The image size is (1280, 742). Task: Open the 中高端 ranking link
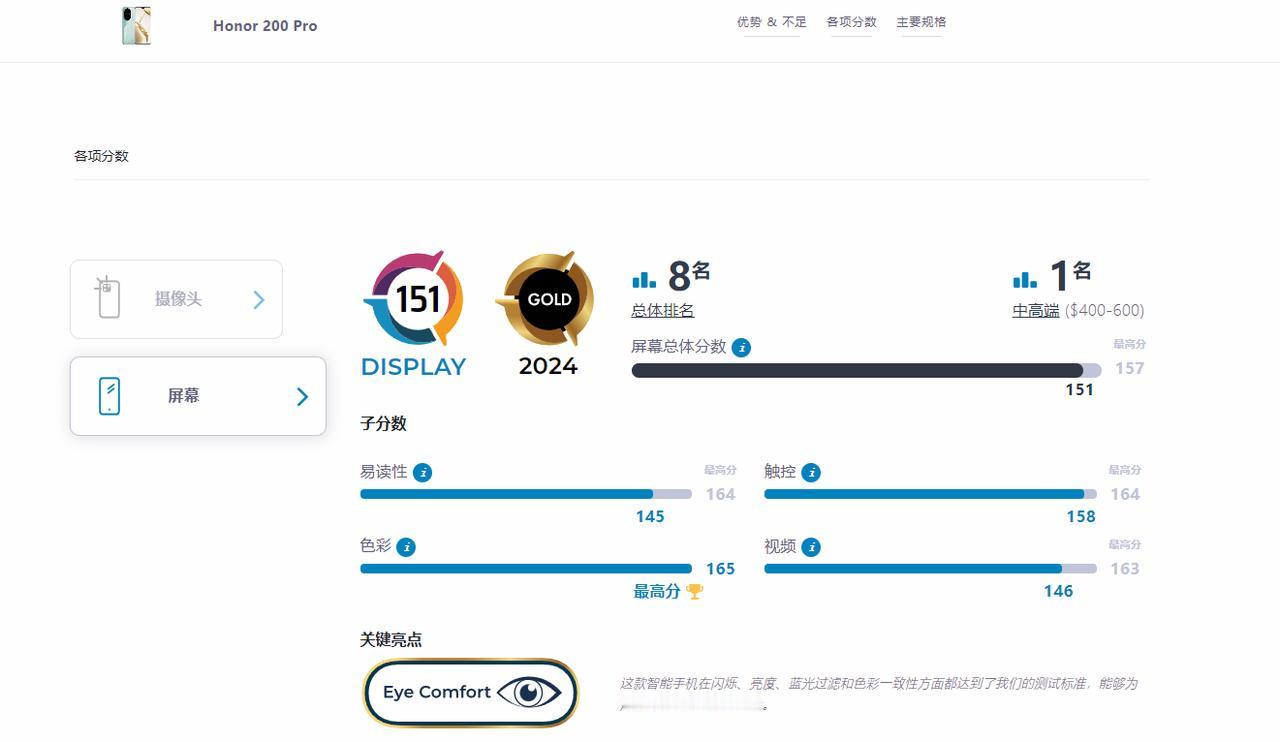tap(1036, 310)
